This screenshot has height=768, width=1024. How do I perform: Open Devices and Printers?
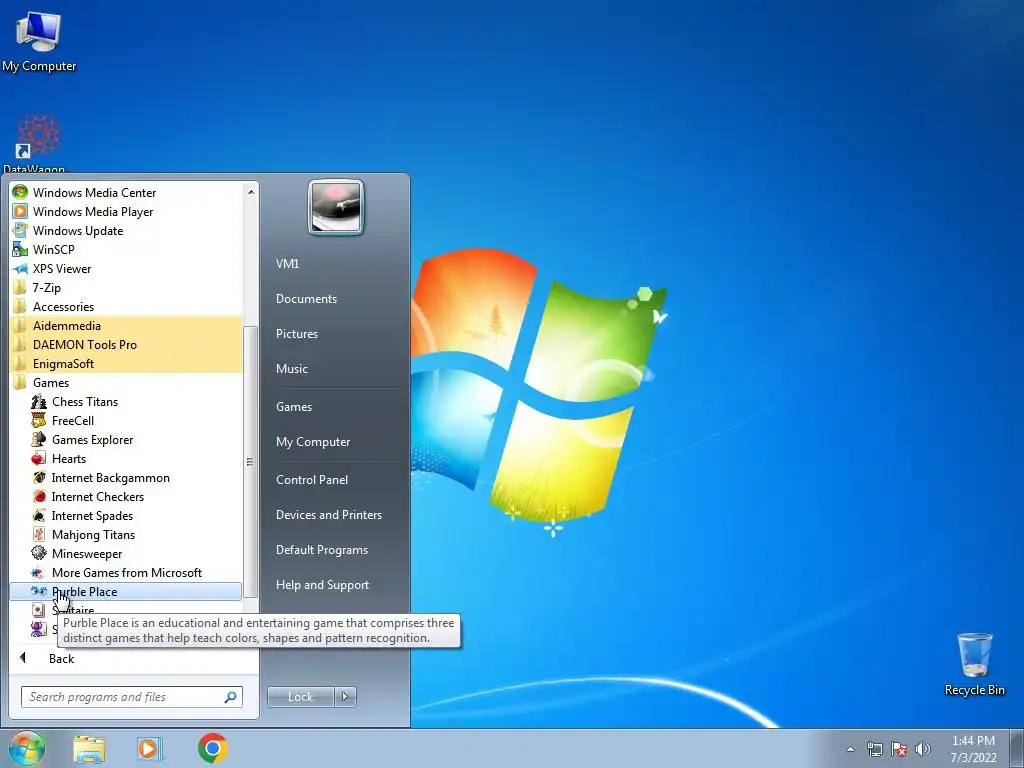(328, 515)
